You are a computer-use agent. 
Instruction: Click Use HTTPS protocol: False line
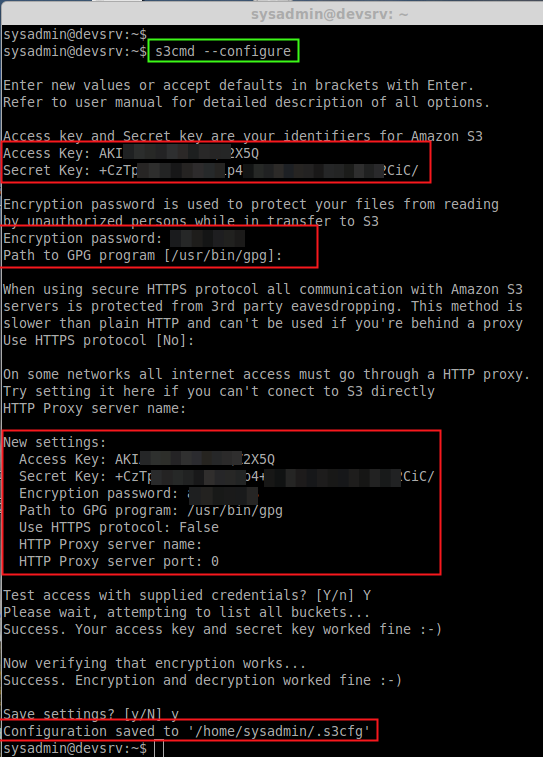point(119,527)
